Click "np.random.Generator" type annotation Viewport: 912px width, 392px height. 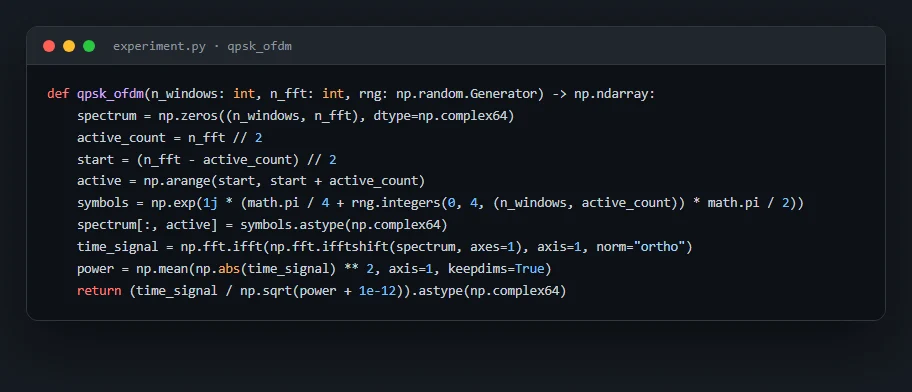(x=466, y=94)
